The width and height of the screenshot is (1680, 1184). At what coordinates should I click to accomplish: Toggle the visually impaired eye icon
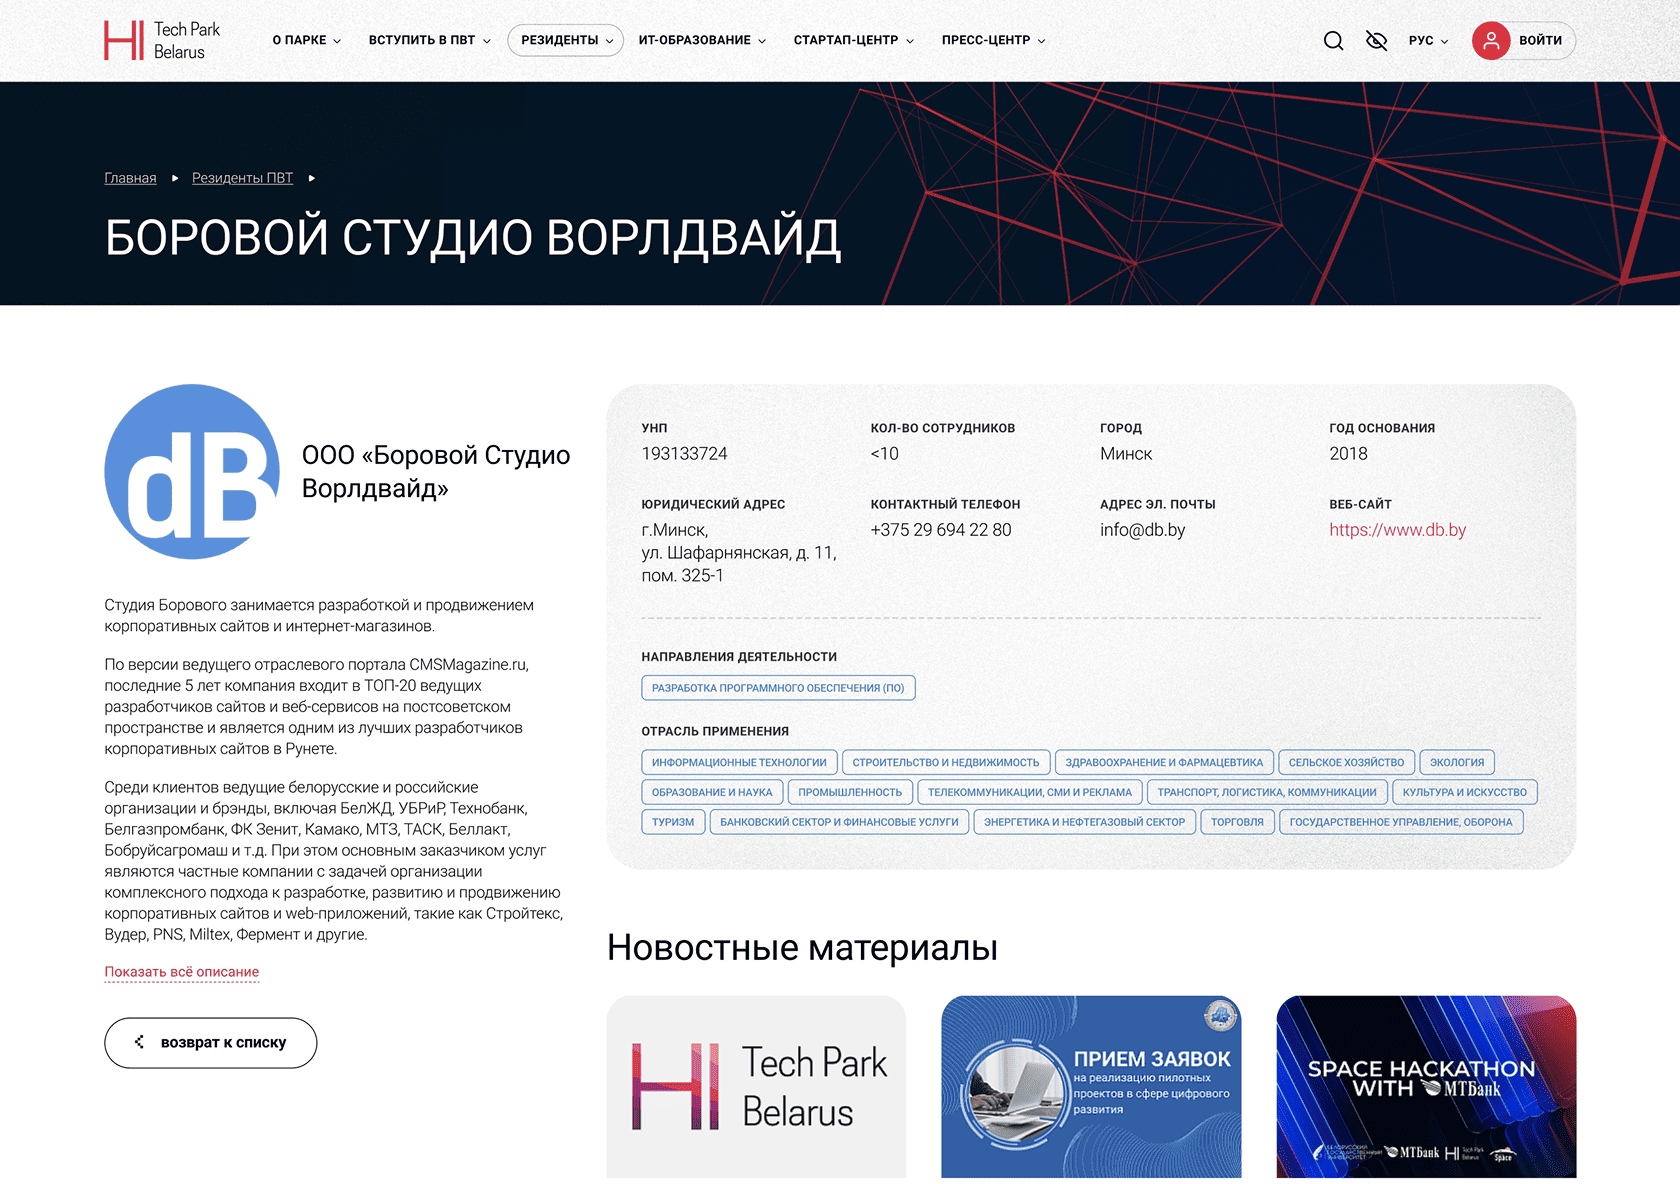[1377, 41]
